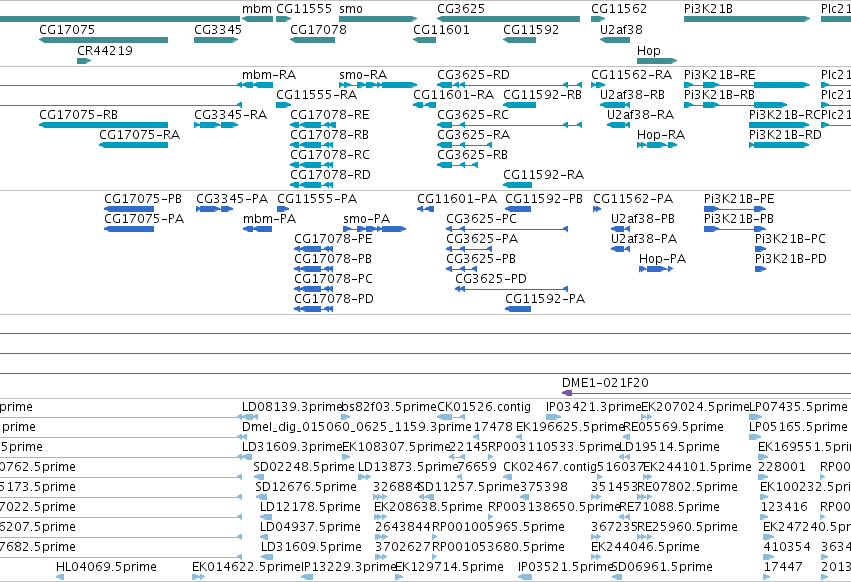Click protein Pi3K21B-PE label

tap(739, 199)
